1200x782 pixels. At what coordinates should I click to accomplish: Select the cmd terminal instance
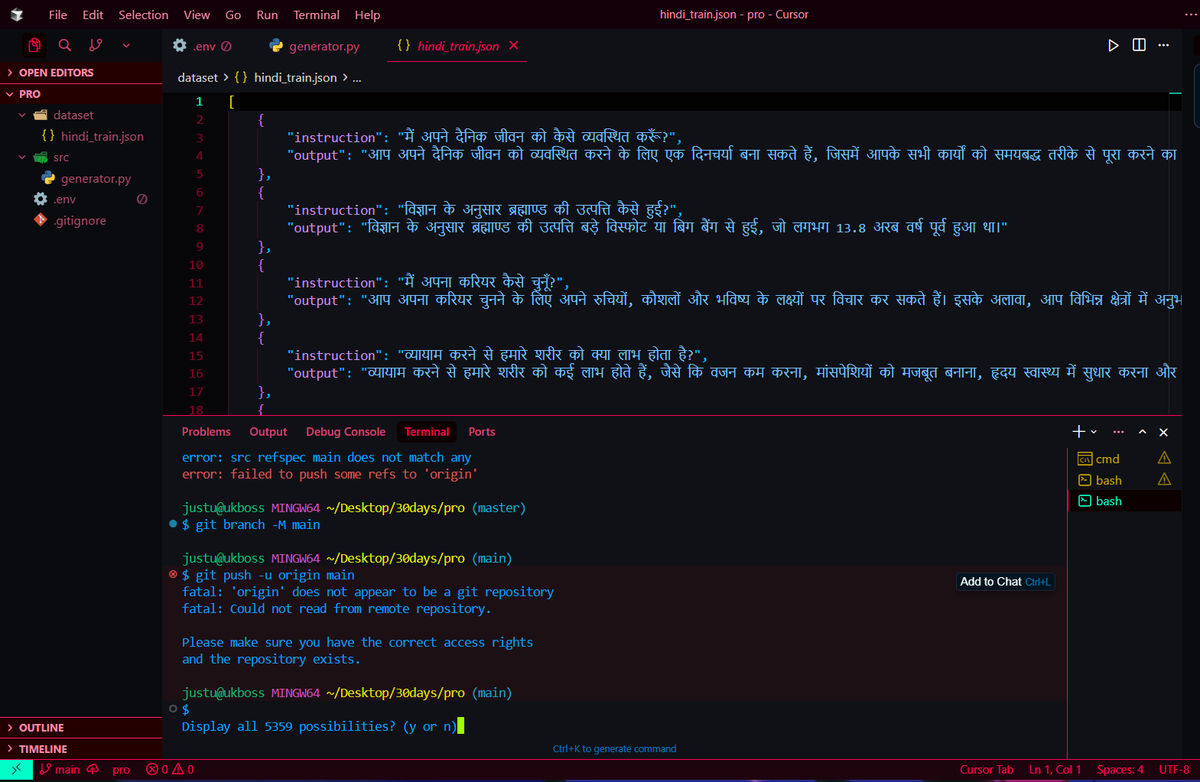(x=1124, y=459)
